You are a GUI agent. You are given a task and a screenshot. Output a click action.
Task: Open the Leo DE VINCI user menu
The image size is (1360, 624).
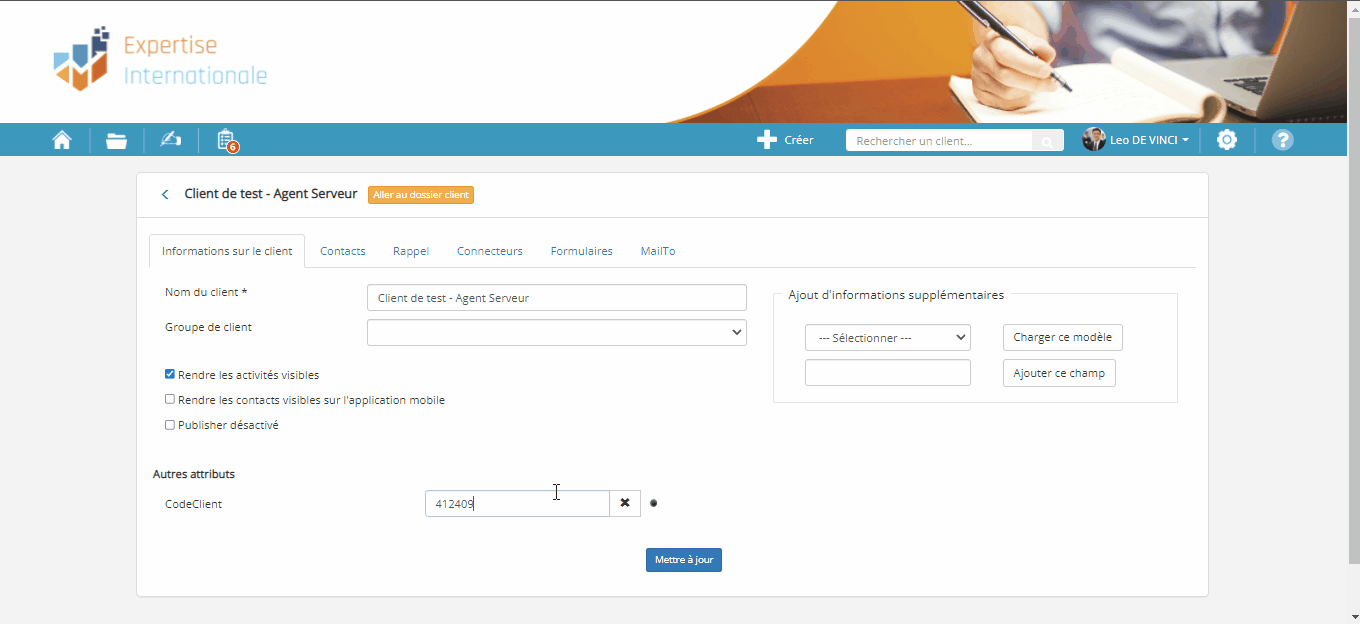coord(1137,140)
